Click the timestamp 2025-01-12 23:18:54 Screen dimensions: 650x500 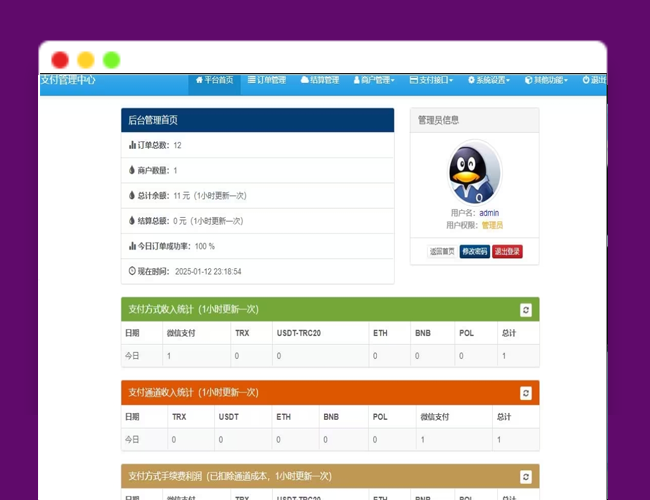point(208,272)
